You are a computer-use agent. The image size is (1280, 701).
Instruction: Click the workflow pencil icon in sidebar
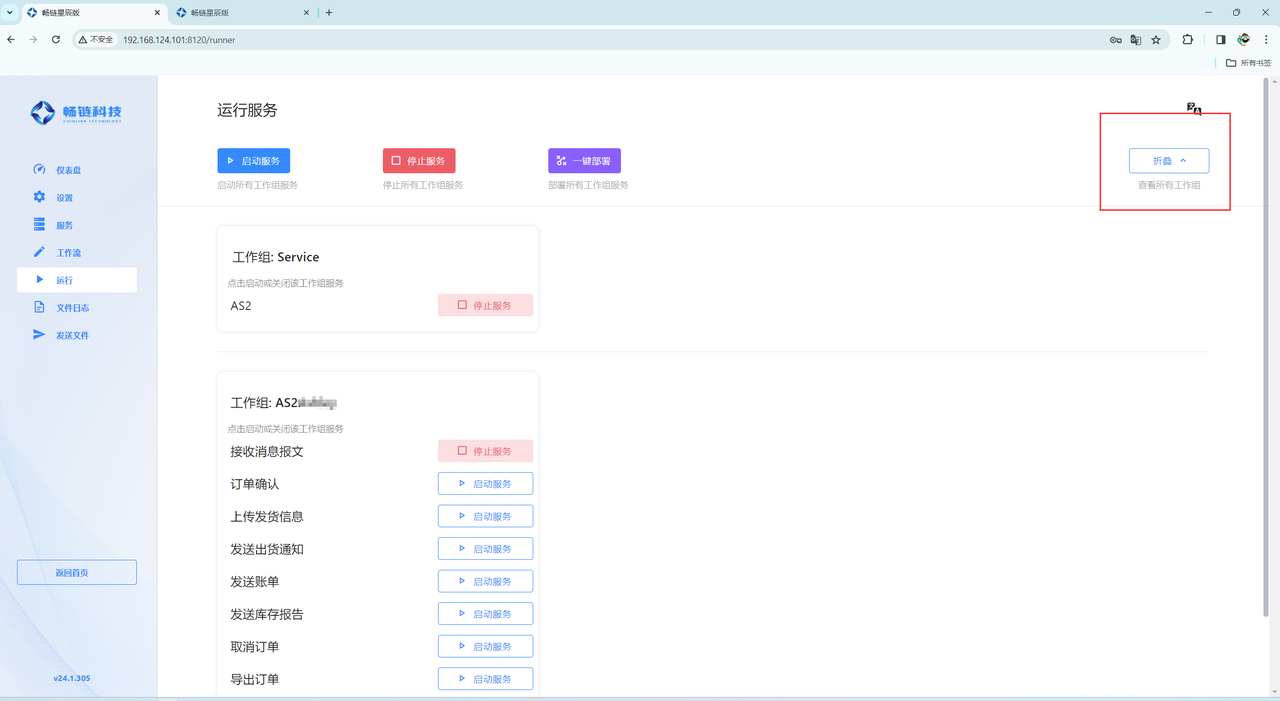pyautogui.click(x=39, y=252)
